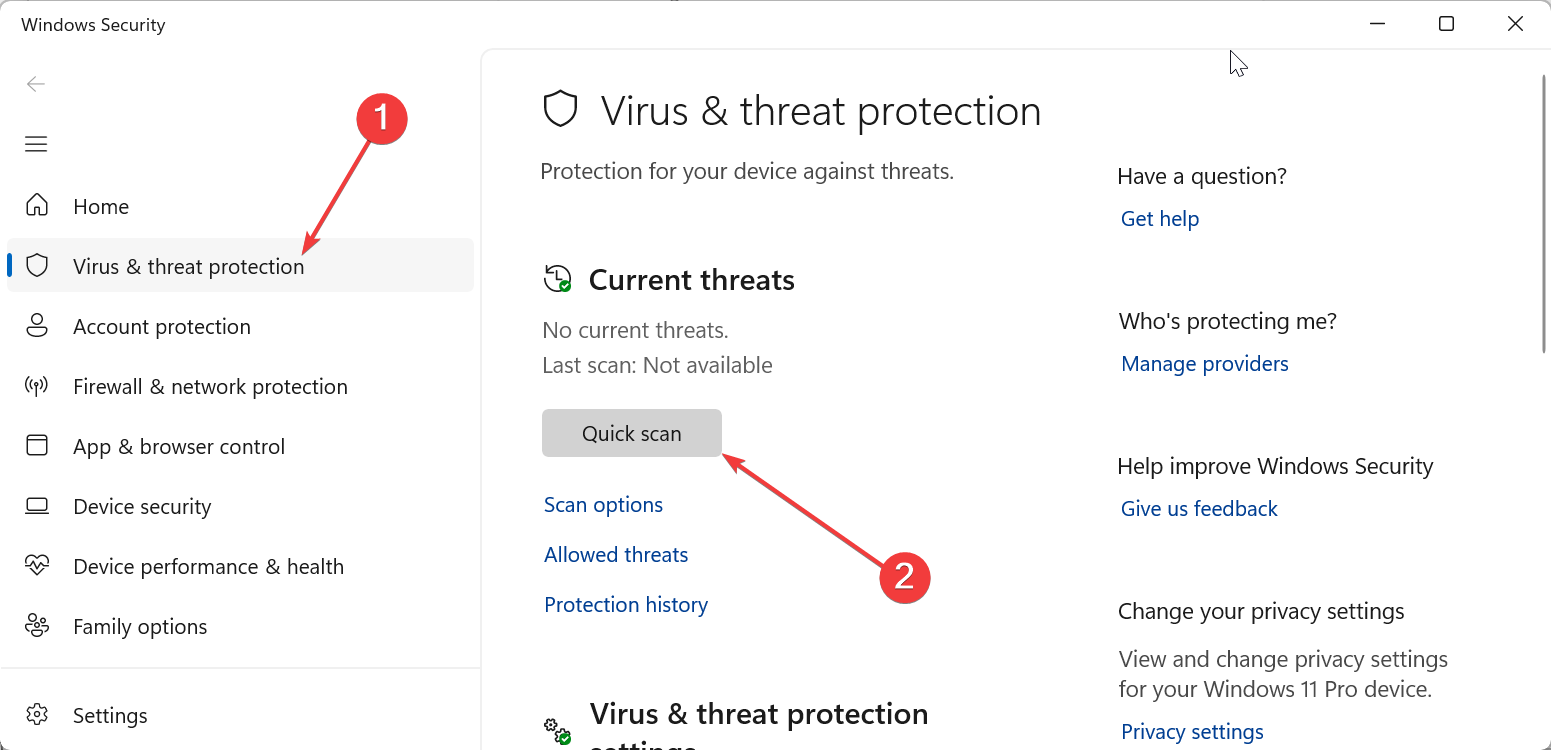Click the back arrow icon
Screen dimensions: 1551x750
point(36,84)
